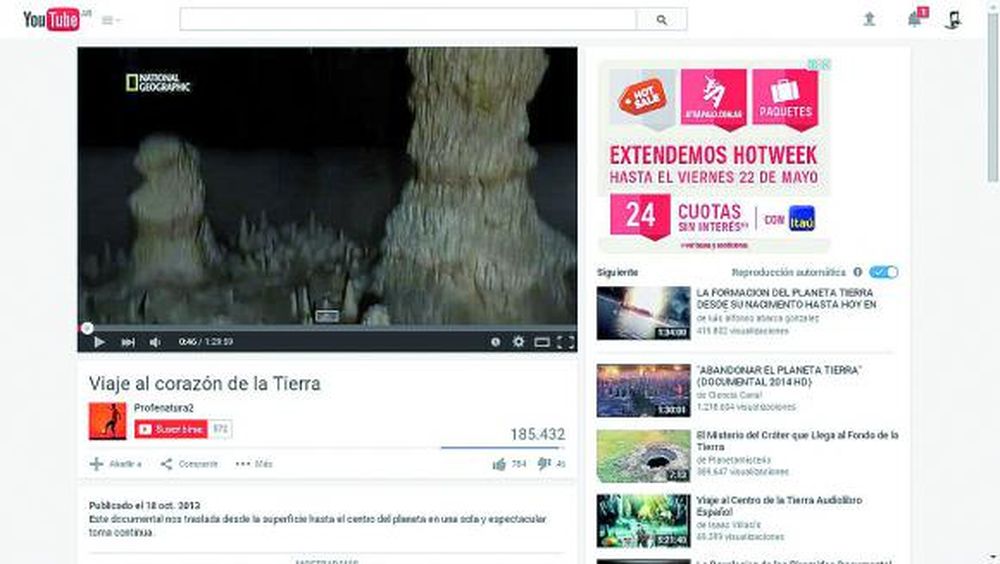
Task: Like the video with thumbs up
Action: (x=499, y=464)
